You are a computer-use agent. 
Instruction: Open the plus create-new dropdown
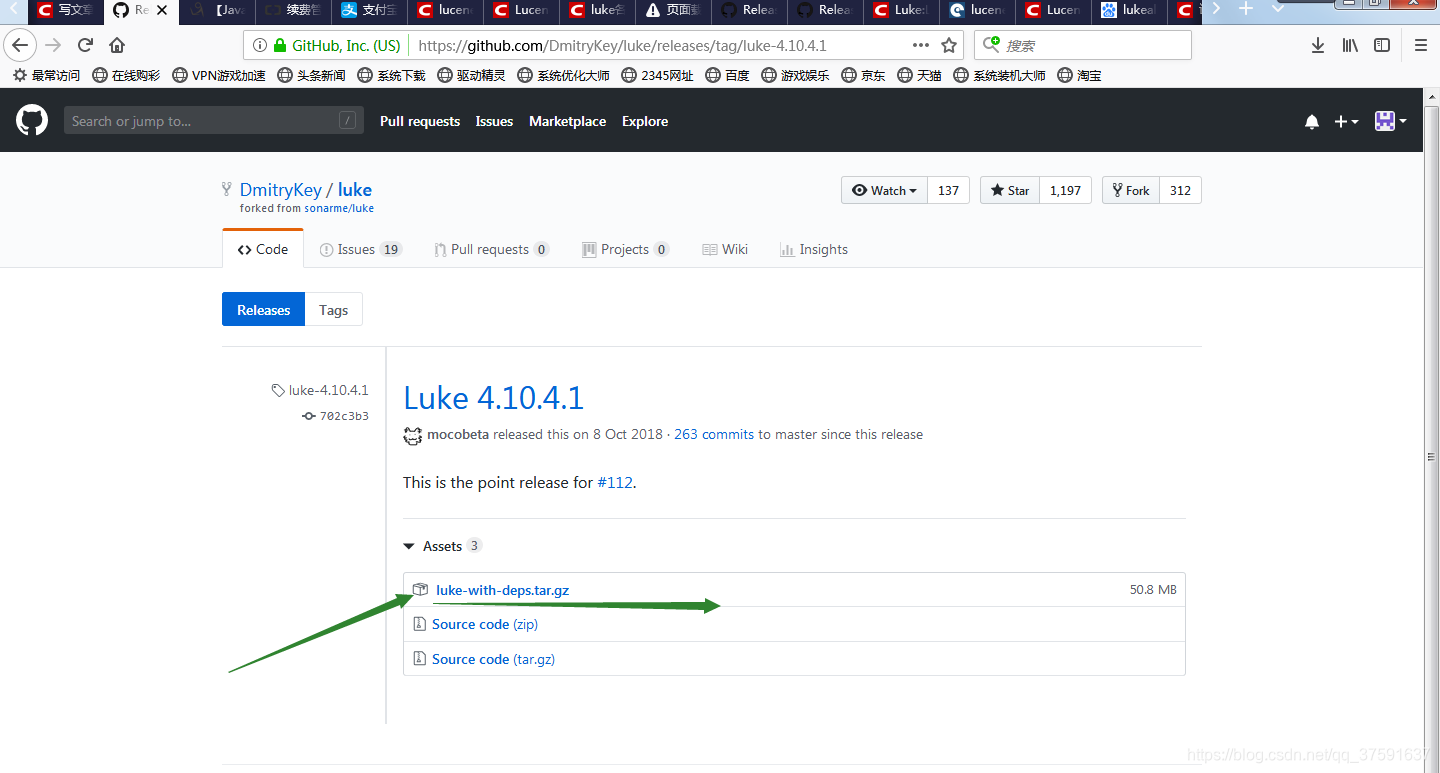(x=1346, y=120)
